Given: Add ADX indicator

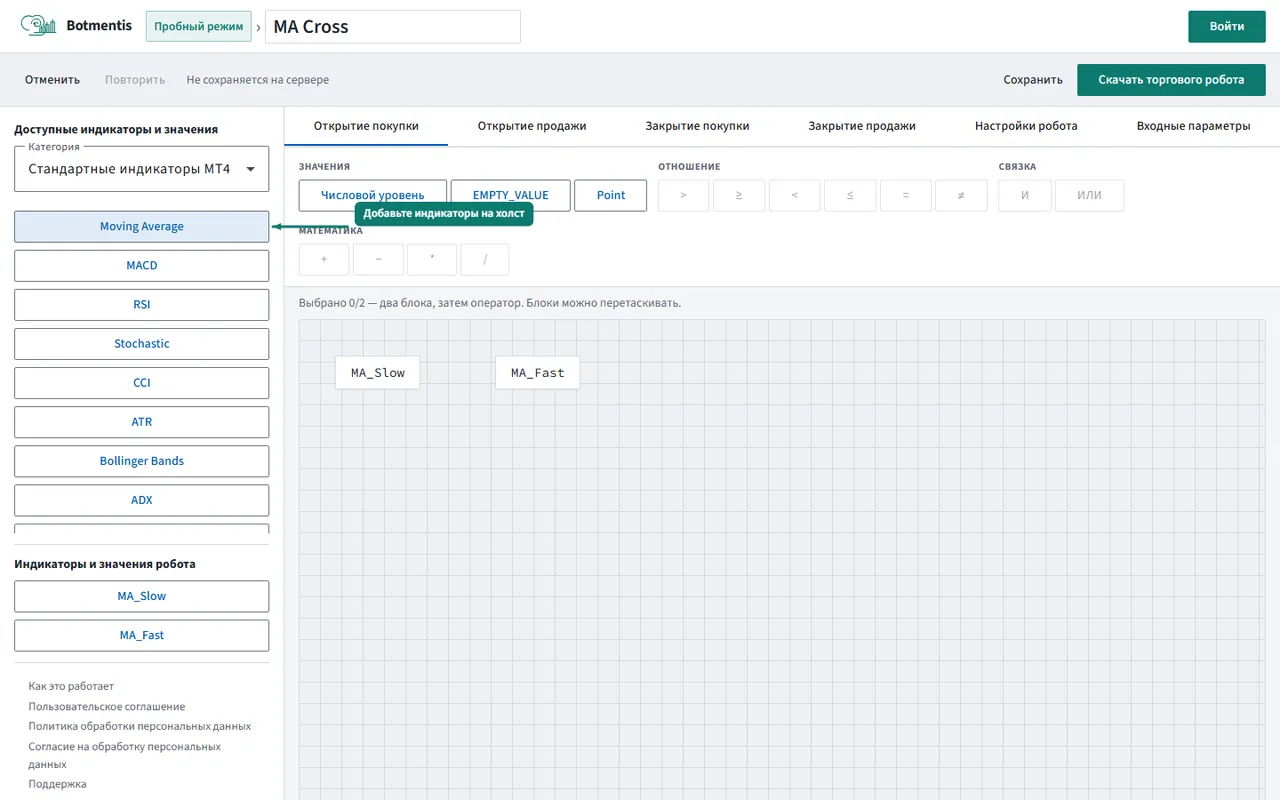Looking at the screenshot, I should coord(142,500).
